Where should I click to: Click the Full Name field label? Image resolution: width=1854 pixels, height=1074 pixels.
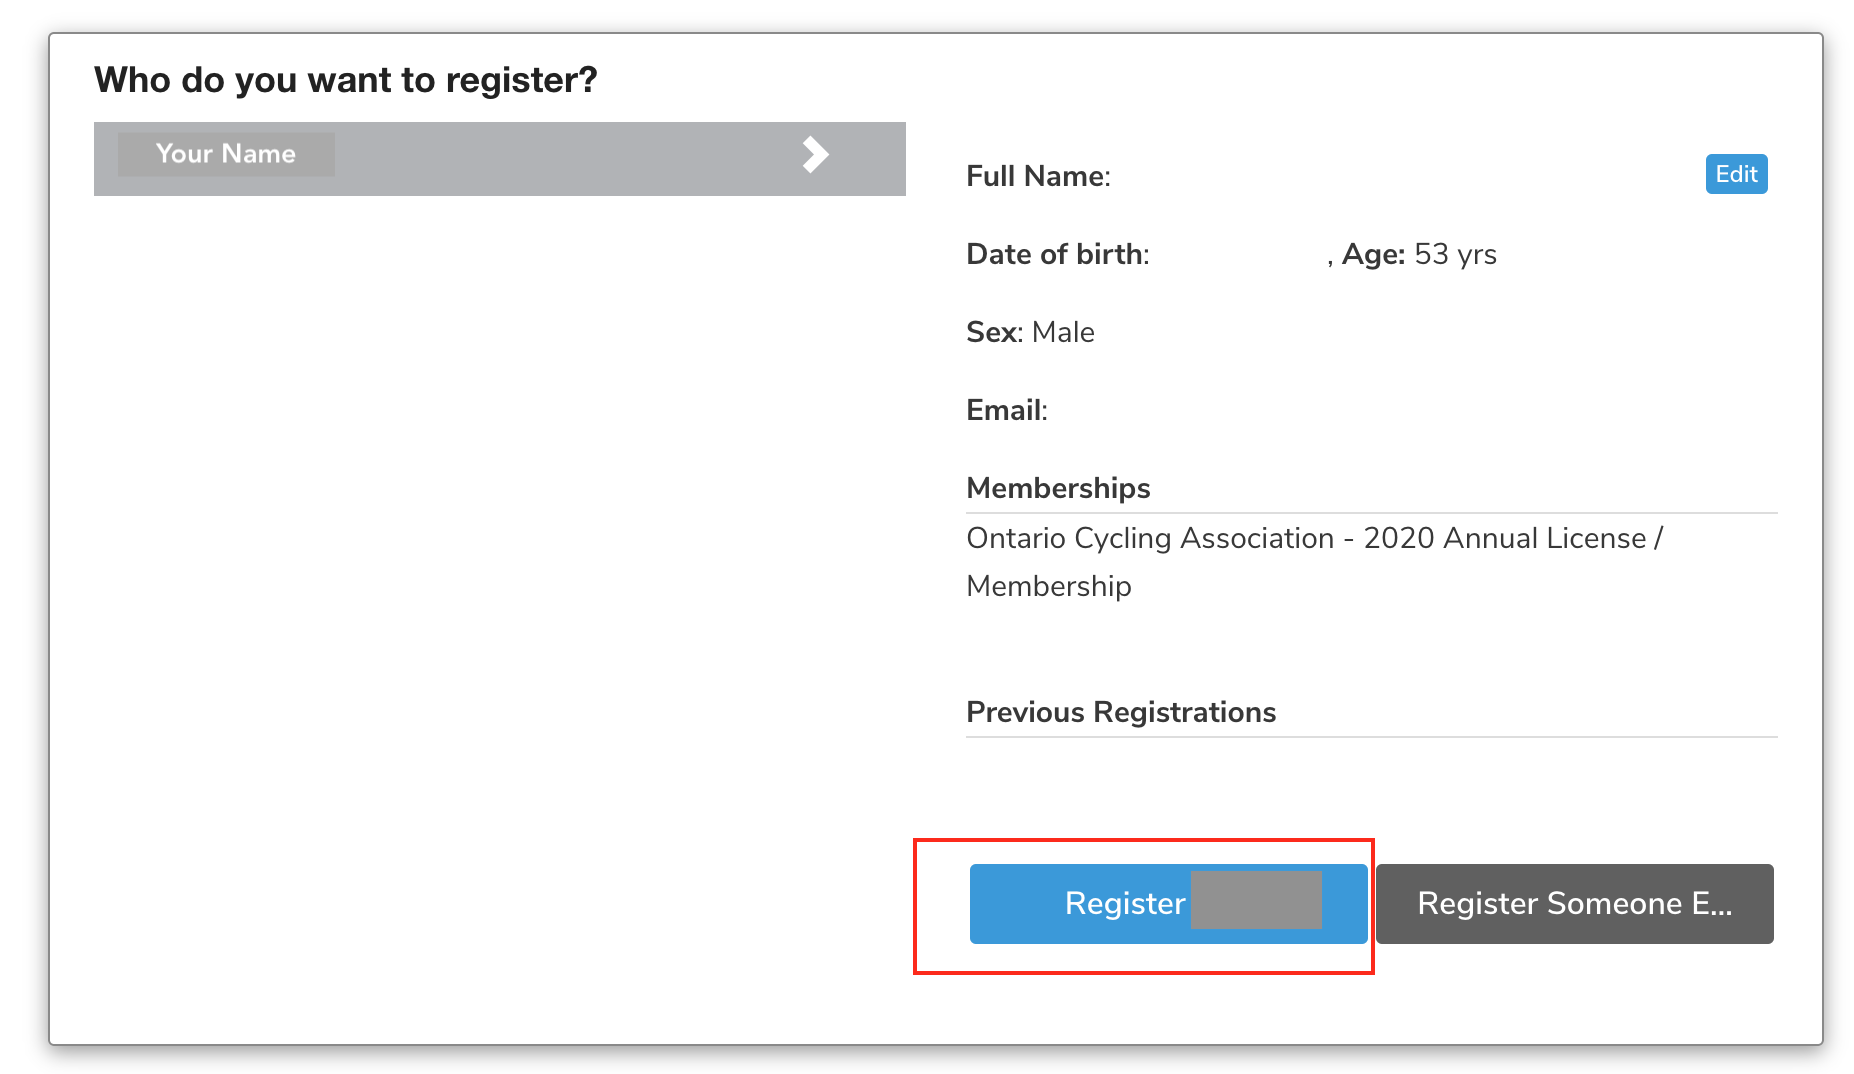(1038, 176)
